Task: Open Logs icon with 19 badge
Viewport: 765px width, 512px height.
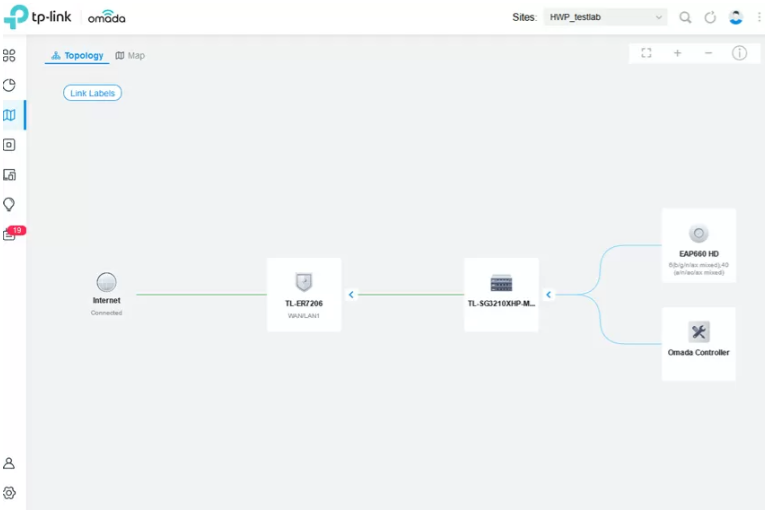Action: (11, 234)
